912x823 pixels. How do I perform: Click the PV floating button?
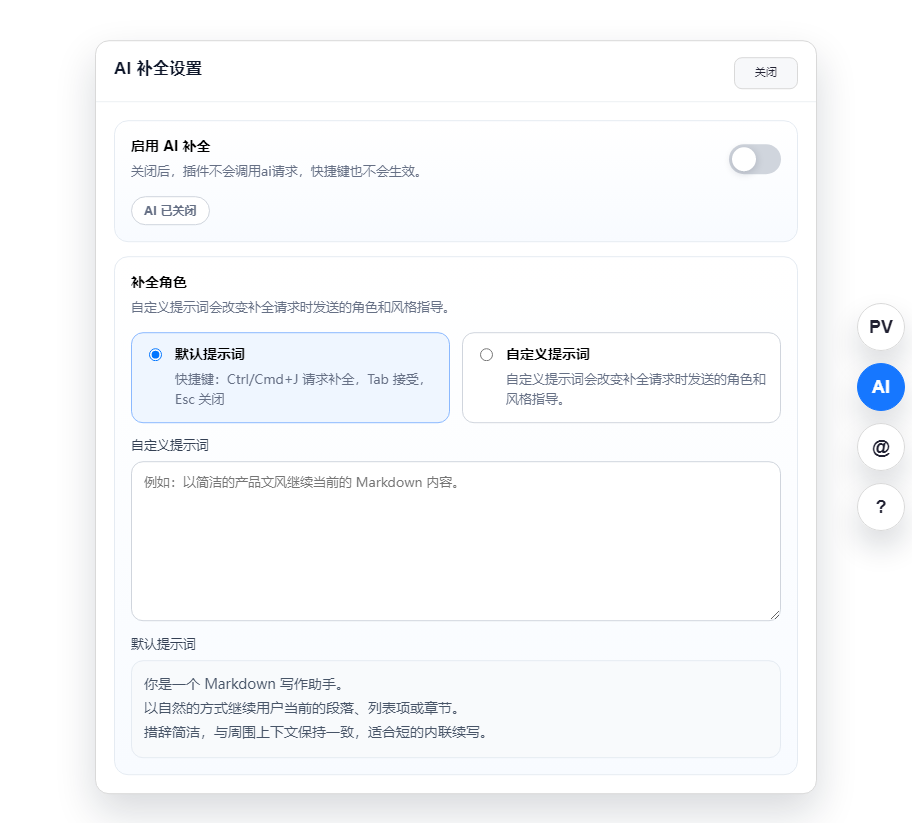coord(880,327)
